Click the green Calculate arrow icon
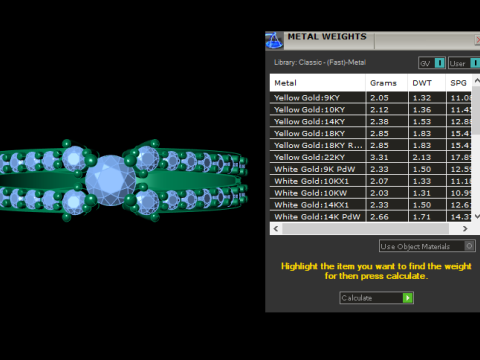The image size is (480, 360). tap(408, 298)
